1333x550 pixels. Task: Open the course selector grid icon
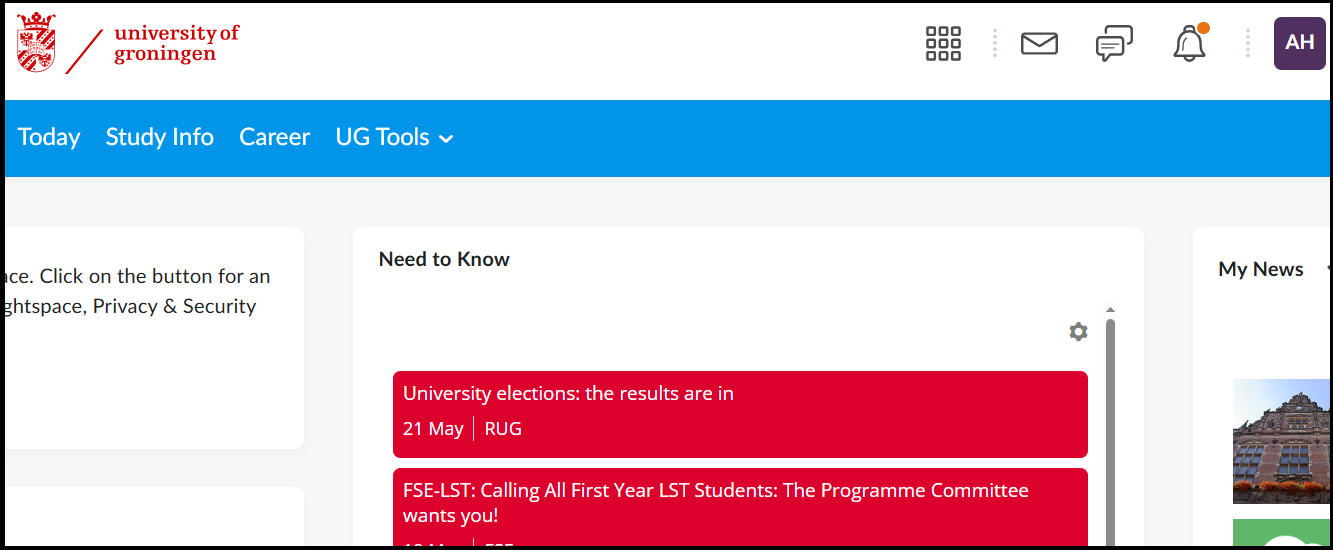tap(943, 44)
